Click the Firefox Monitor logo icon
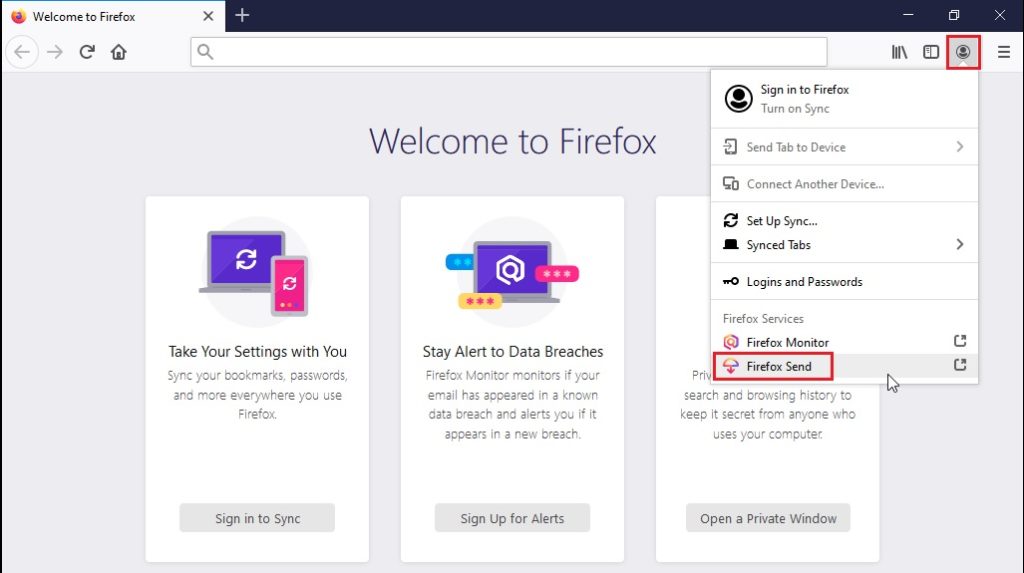The height and width of the screenshot is (573, 1024). point(731,342)
